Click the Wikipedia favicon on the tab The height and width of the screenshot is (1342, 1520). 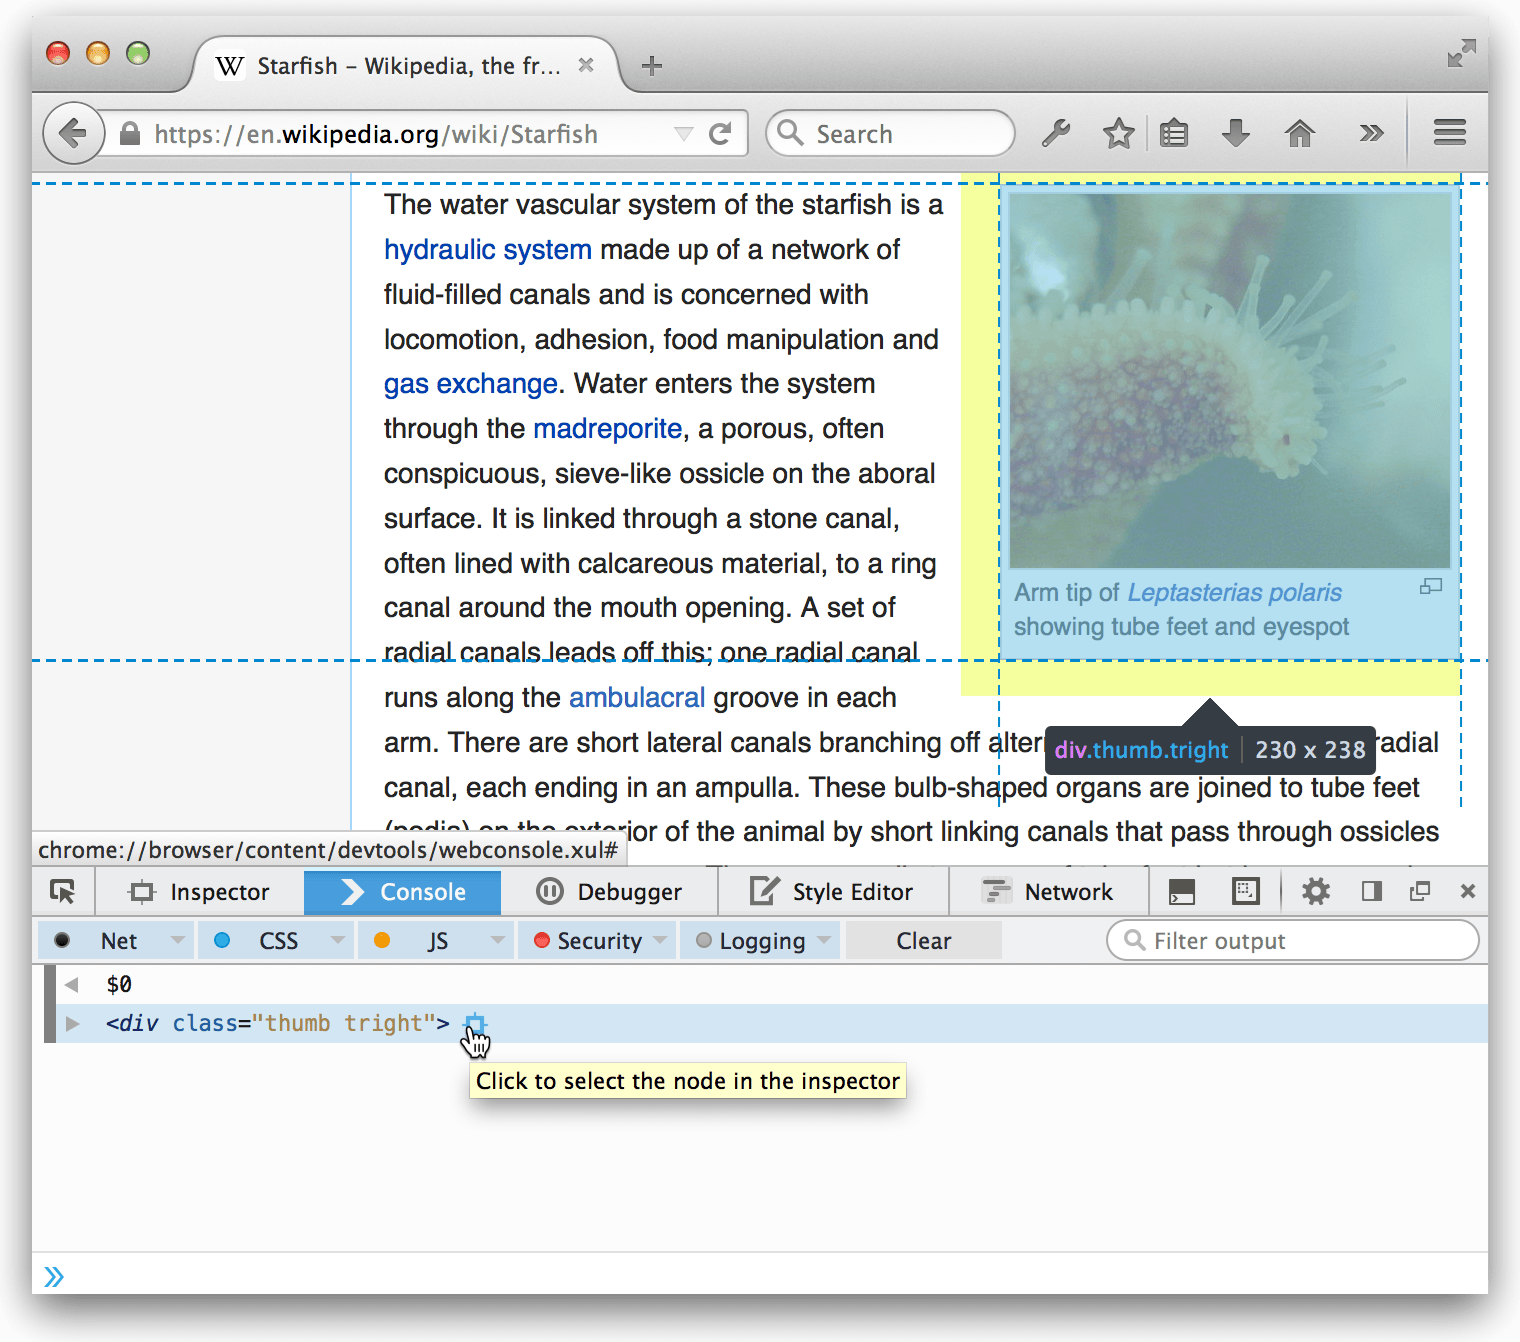tap(230, 66)
